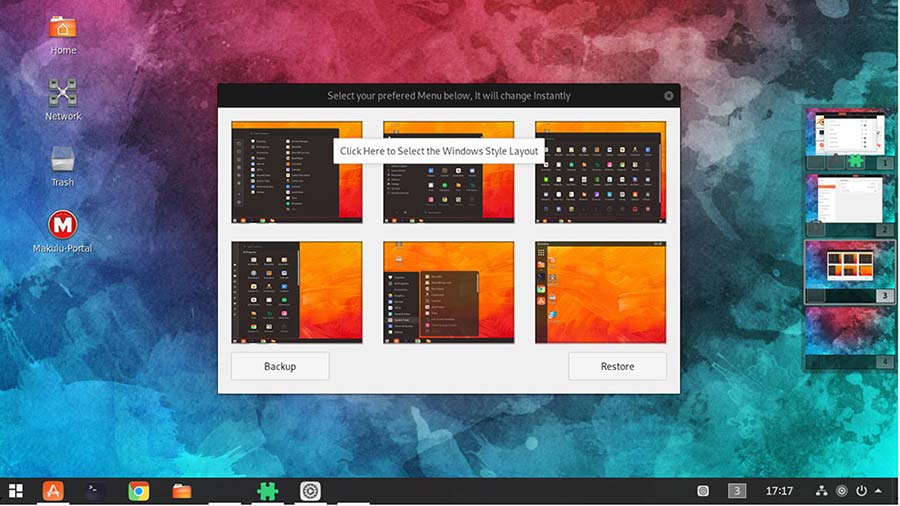Open the file manager from the taskbar
Viewport: 900px width, 506px height.
(181, 491)
